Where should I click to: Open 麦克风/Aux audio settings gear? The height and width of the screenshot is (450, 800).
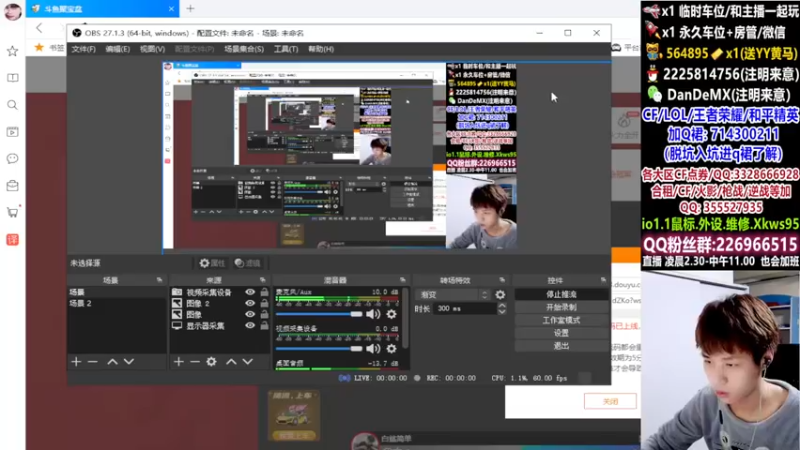coord(391,314)
